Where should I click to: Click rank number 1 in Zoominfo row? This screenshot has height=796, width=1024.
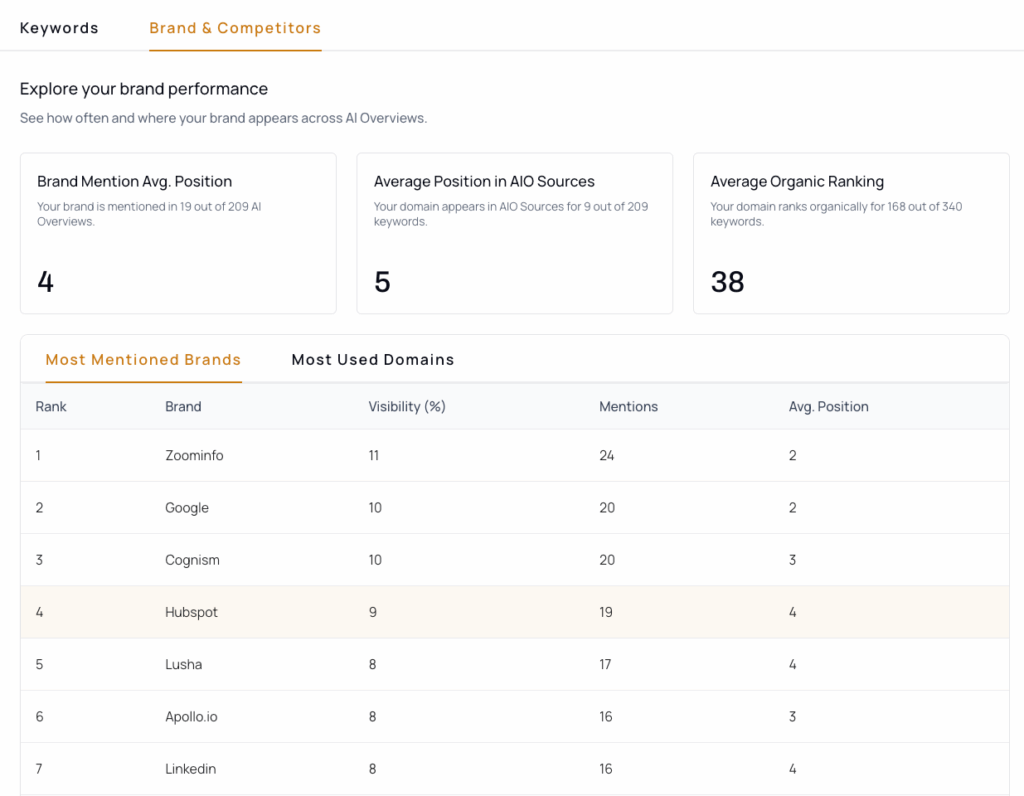tap(39, 455)
